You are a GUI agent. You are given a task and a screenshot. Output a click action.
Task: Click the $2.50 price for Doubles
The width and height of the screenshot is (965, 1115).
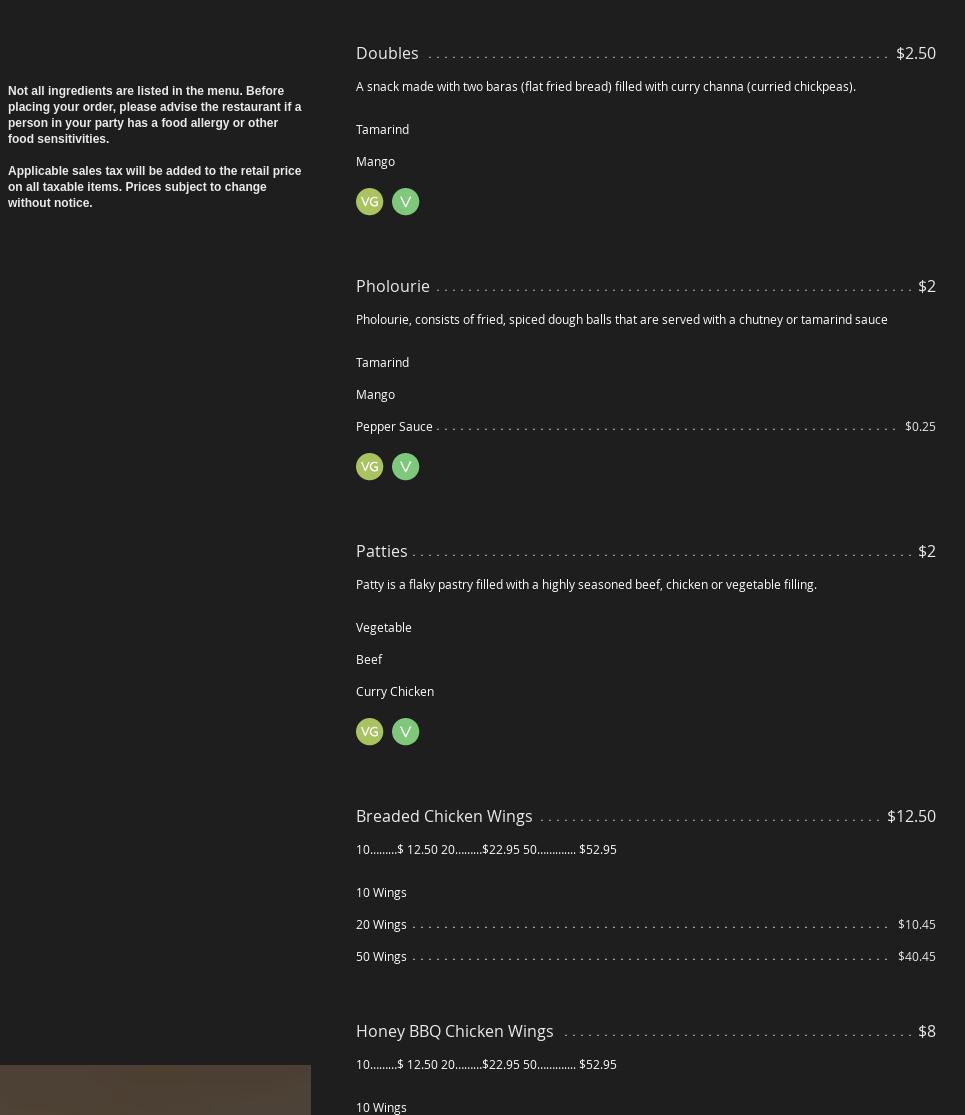[x=915, y=53]
